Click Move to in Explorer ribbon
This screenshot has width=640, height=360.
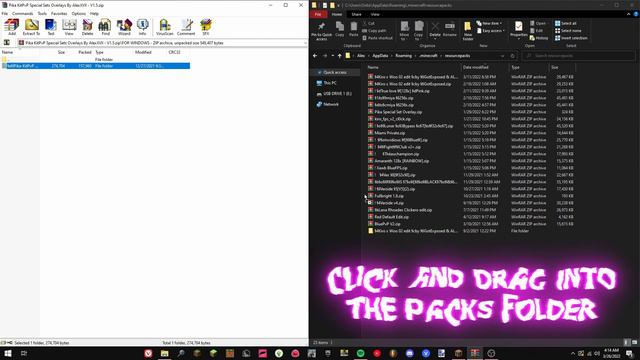click(404, 31)
